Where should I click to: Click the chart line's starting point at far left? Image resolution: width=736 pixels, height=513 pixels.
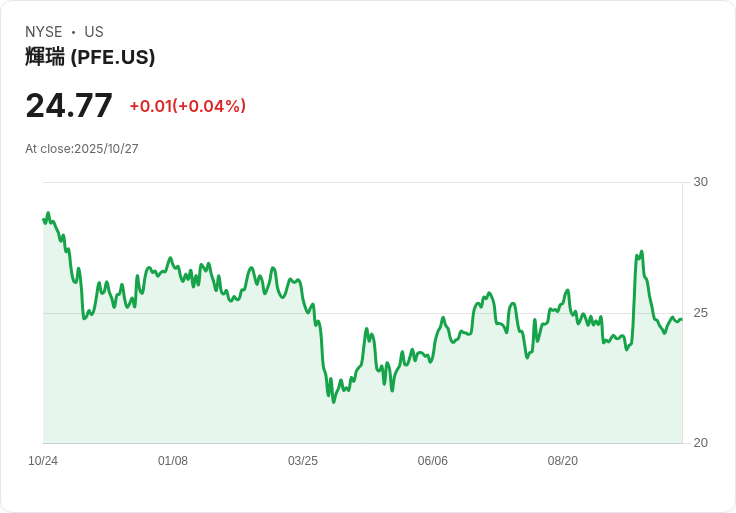(x=44, y=219)
